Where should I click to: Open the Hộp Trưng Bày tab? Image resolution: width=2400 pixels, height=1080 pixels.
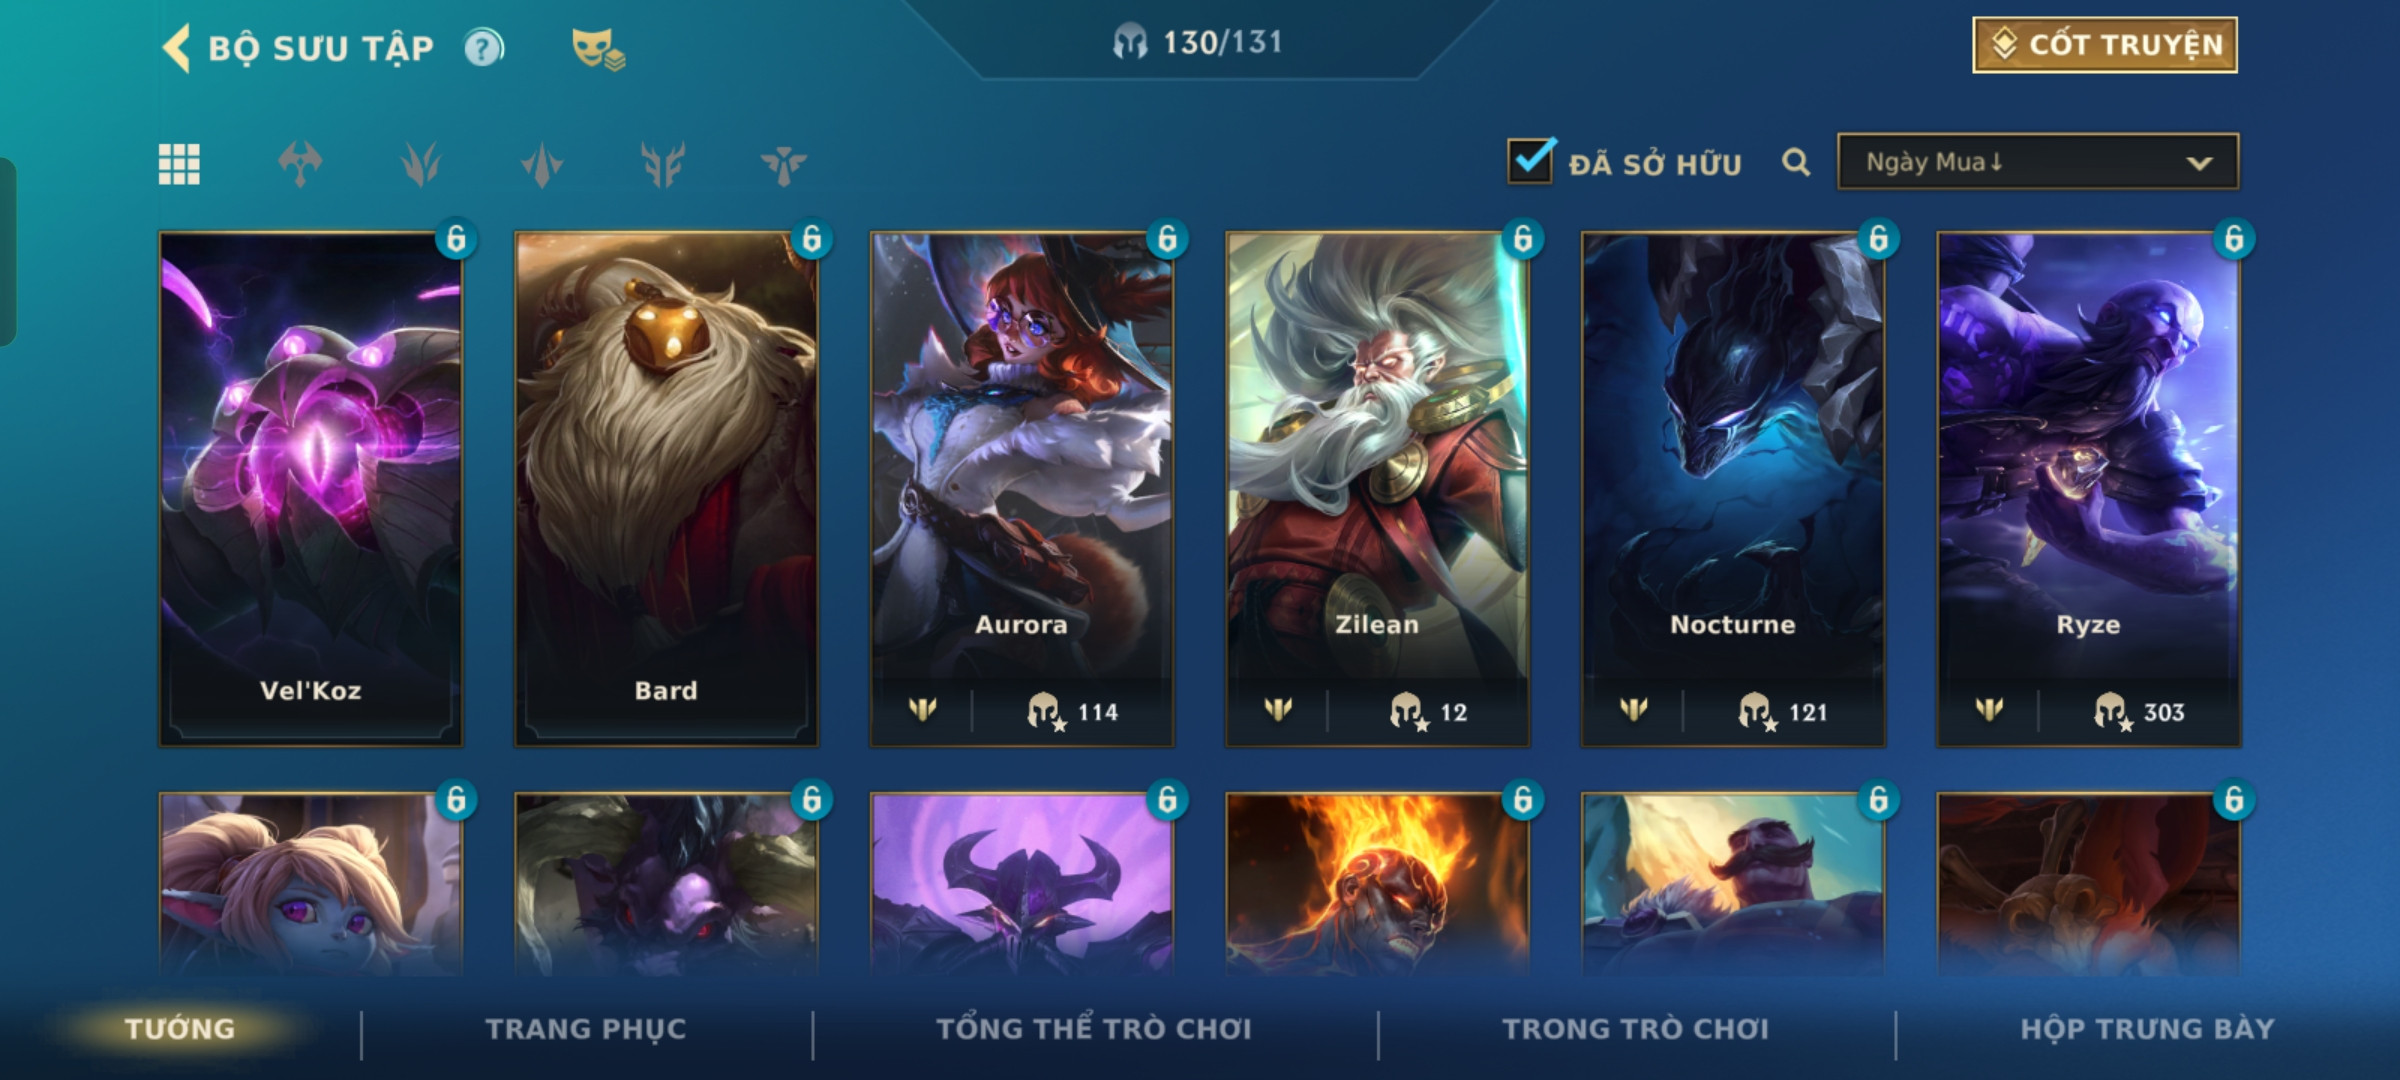point(2147,1029)
